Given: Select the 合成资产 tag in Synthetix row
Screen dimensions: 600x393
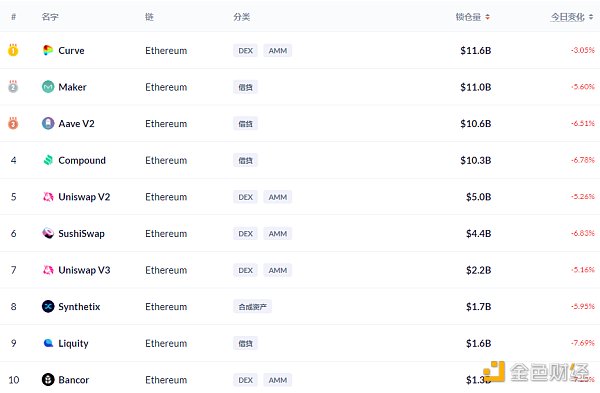Looking at the screenshot, I should click(253, 307).
